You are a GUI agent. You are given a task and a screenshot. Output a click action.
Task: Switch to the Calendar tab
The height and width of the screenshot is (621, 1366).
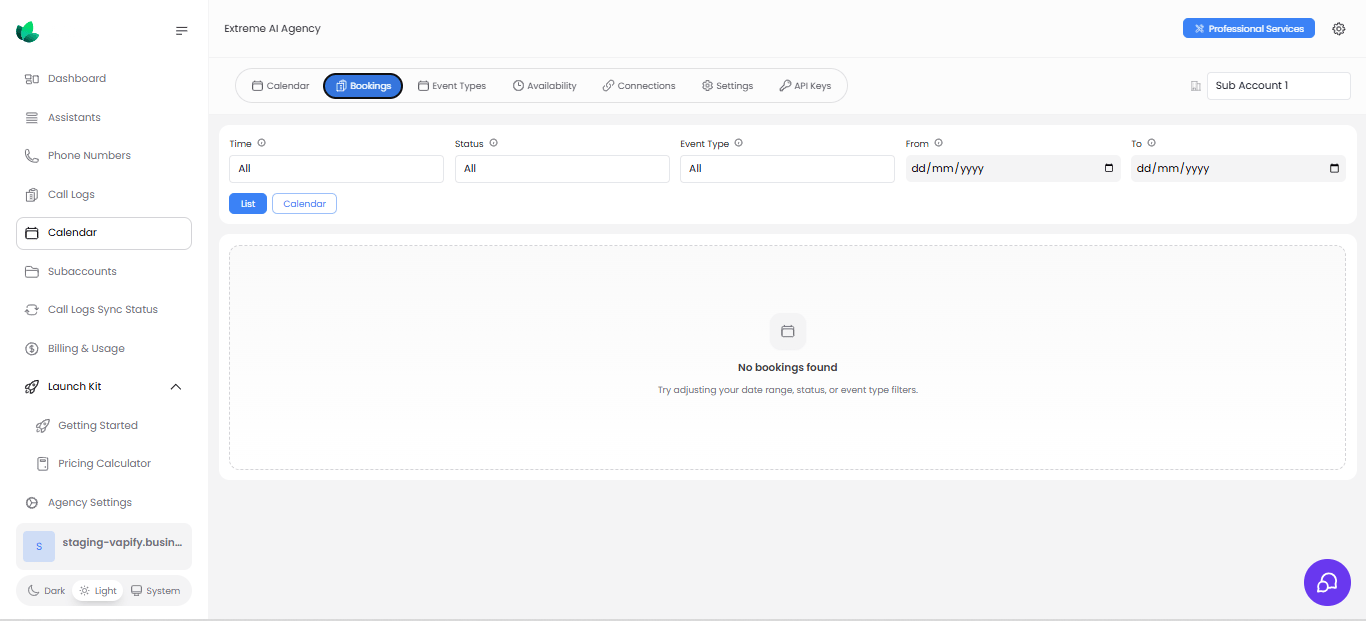[281, 86]
